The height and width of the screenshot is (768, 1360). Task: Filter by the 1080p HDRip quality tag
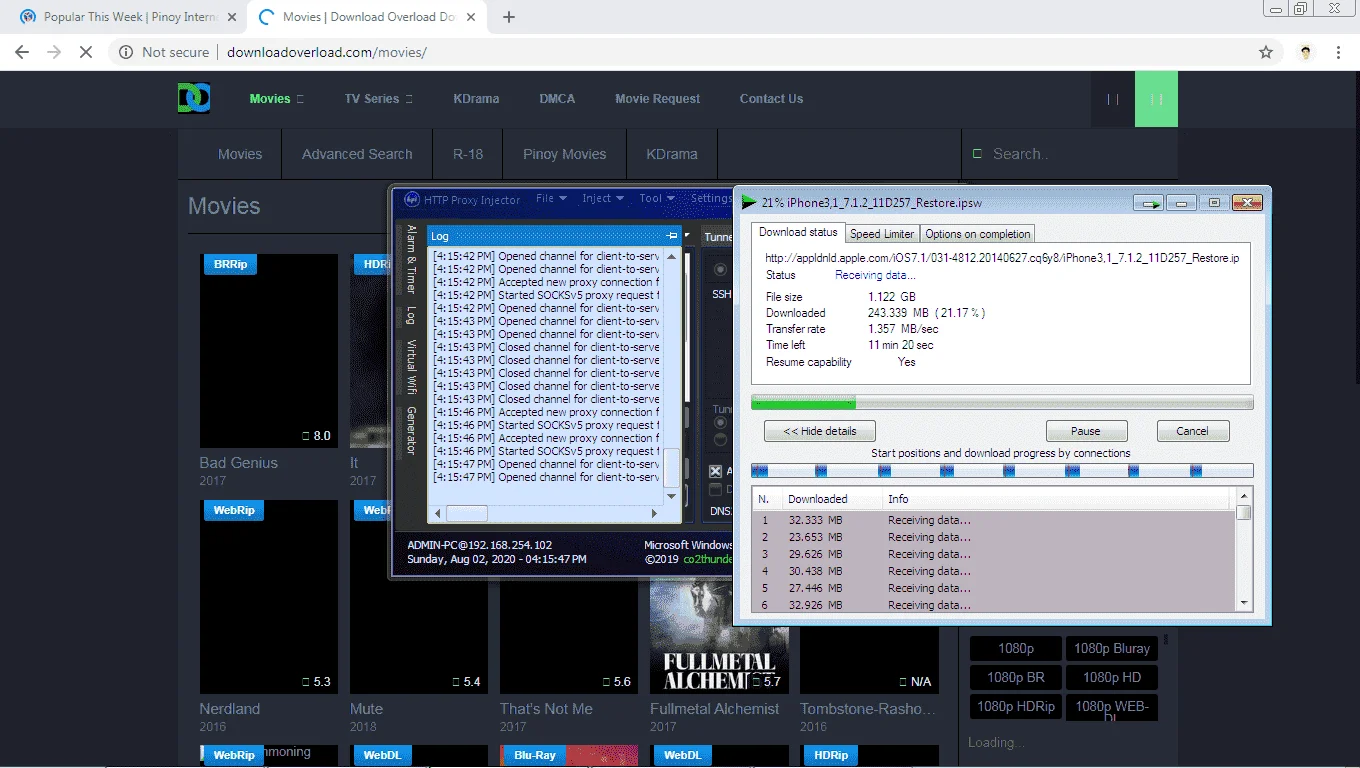pyautogui.click(x=1016, y=706)
